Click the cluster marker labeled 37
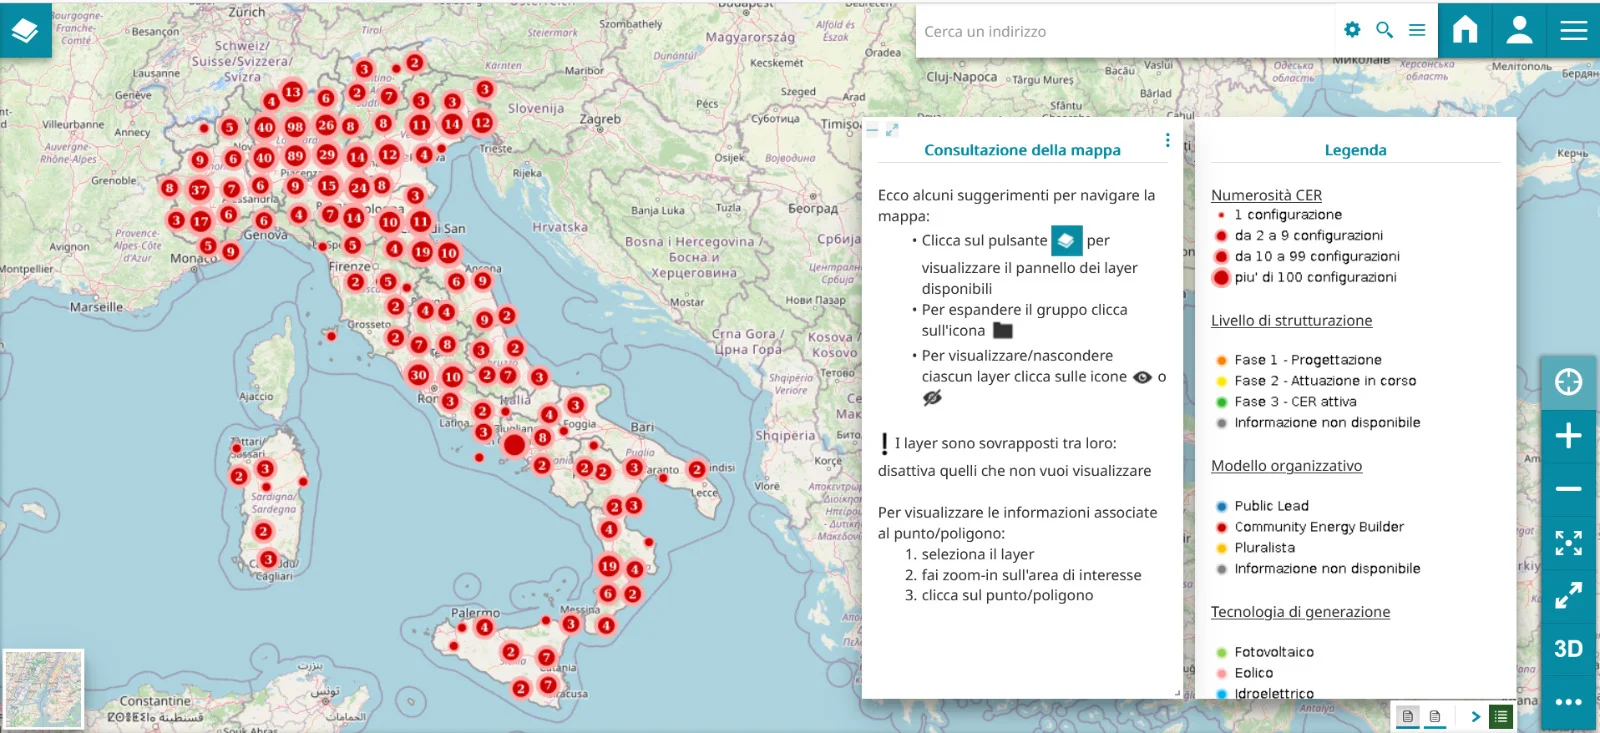Screen dimensions: 1600x733 [x=199, y=190]
